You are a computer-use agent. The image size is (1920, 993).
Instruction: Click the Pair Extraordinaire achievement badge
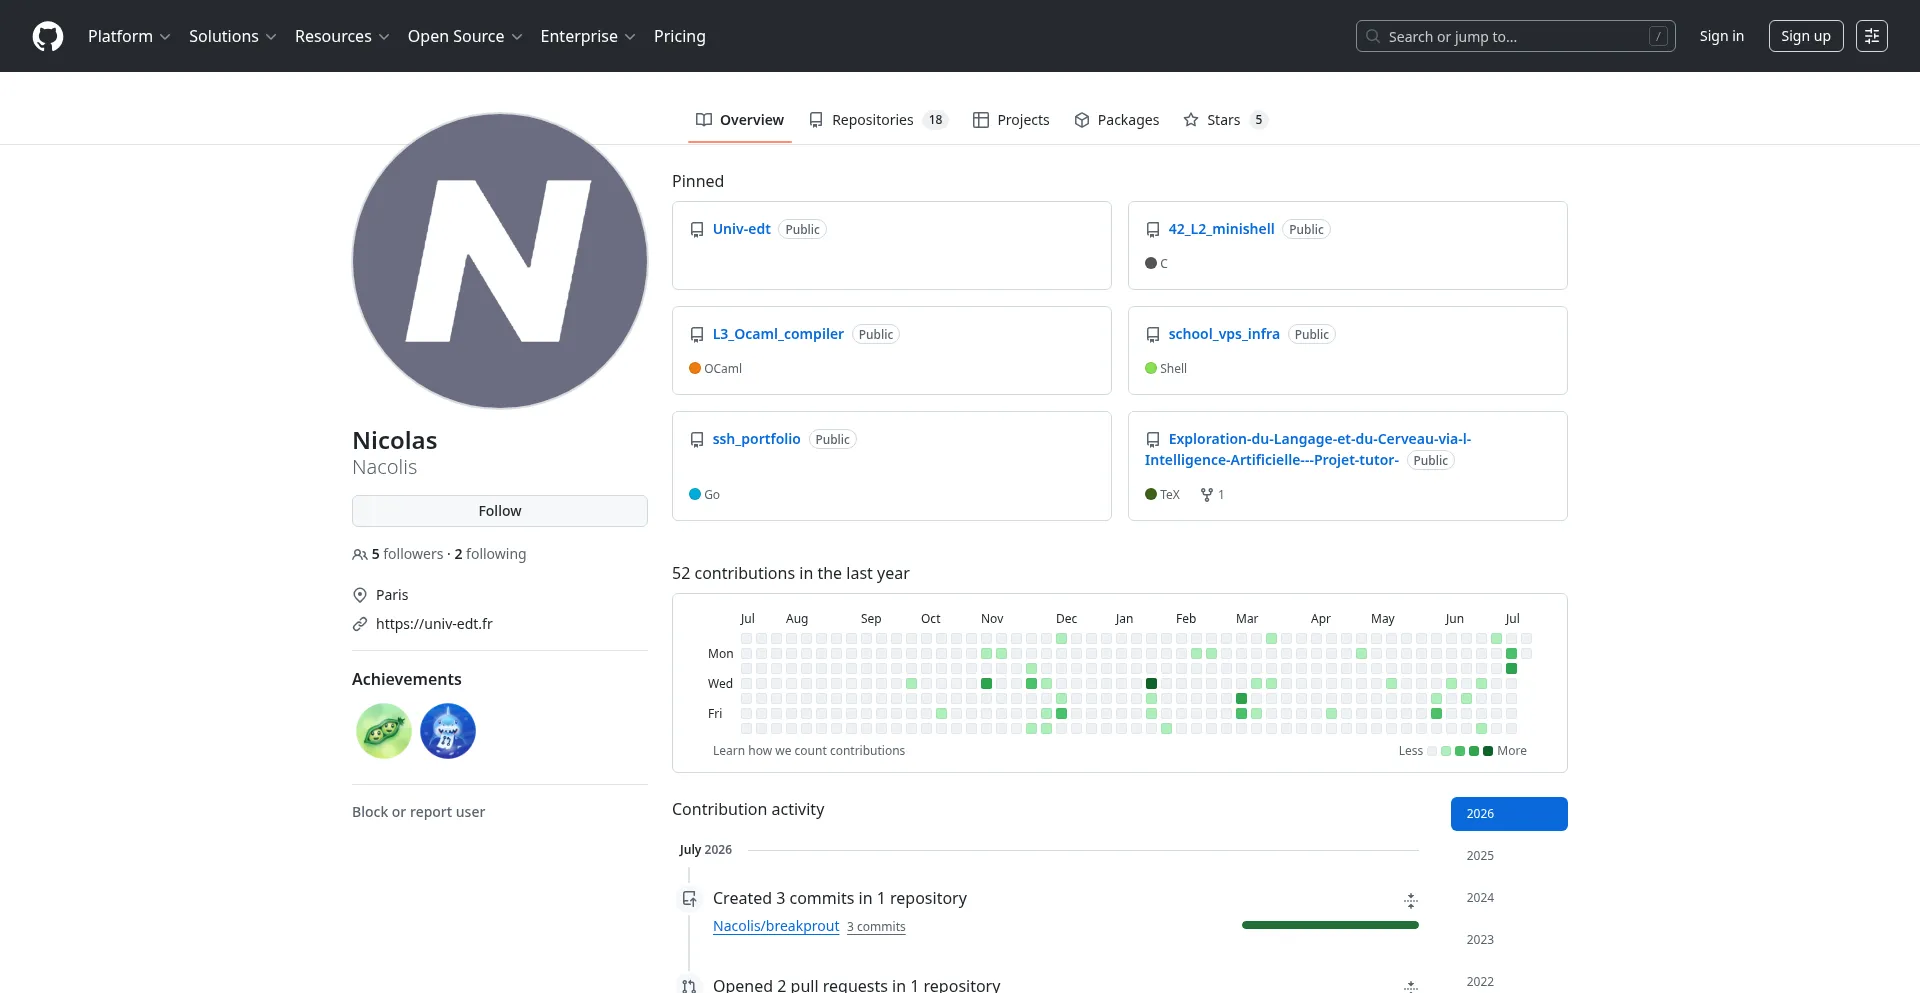point(384,731)
